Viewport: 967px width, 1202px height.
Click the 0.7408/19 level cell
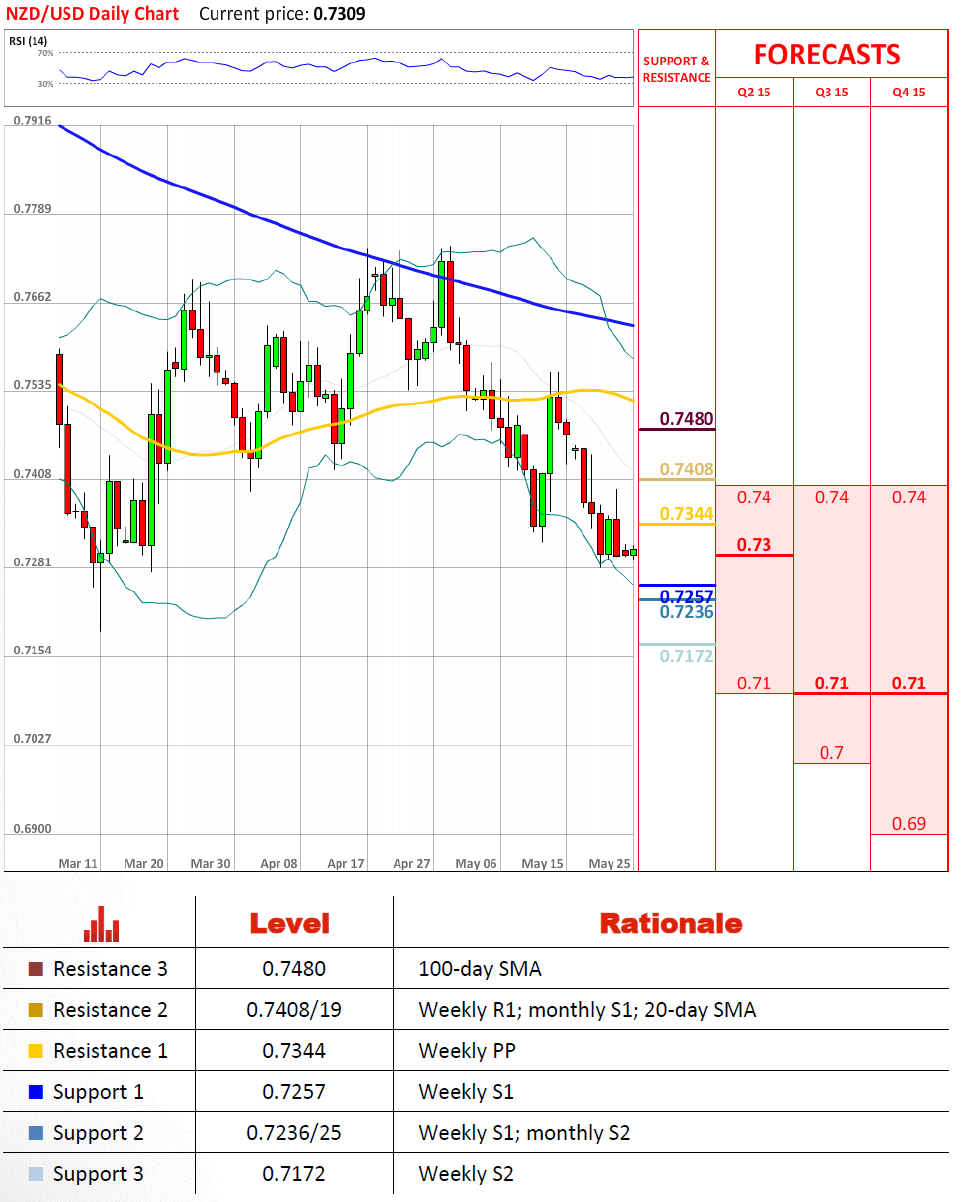point(294,1010)
